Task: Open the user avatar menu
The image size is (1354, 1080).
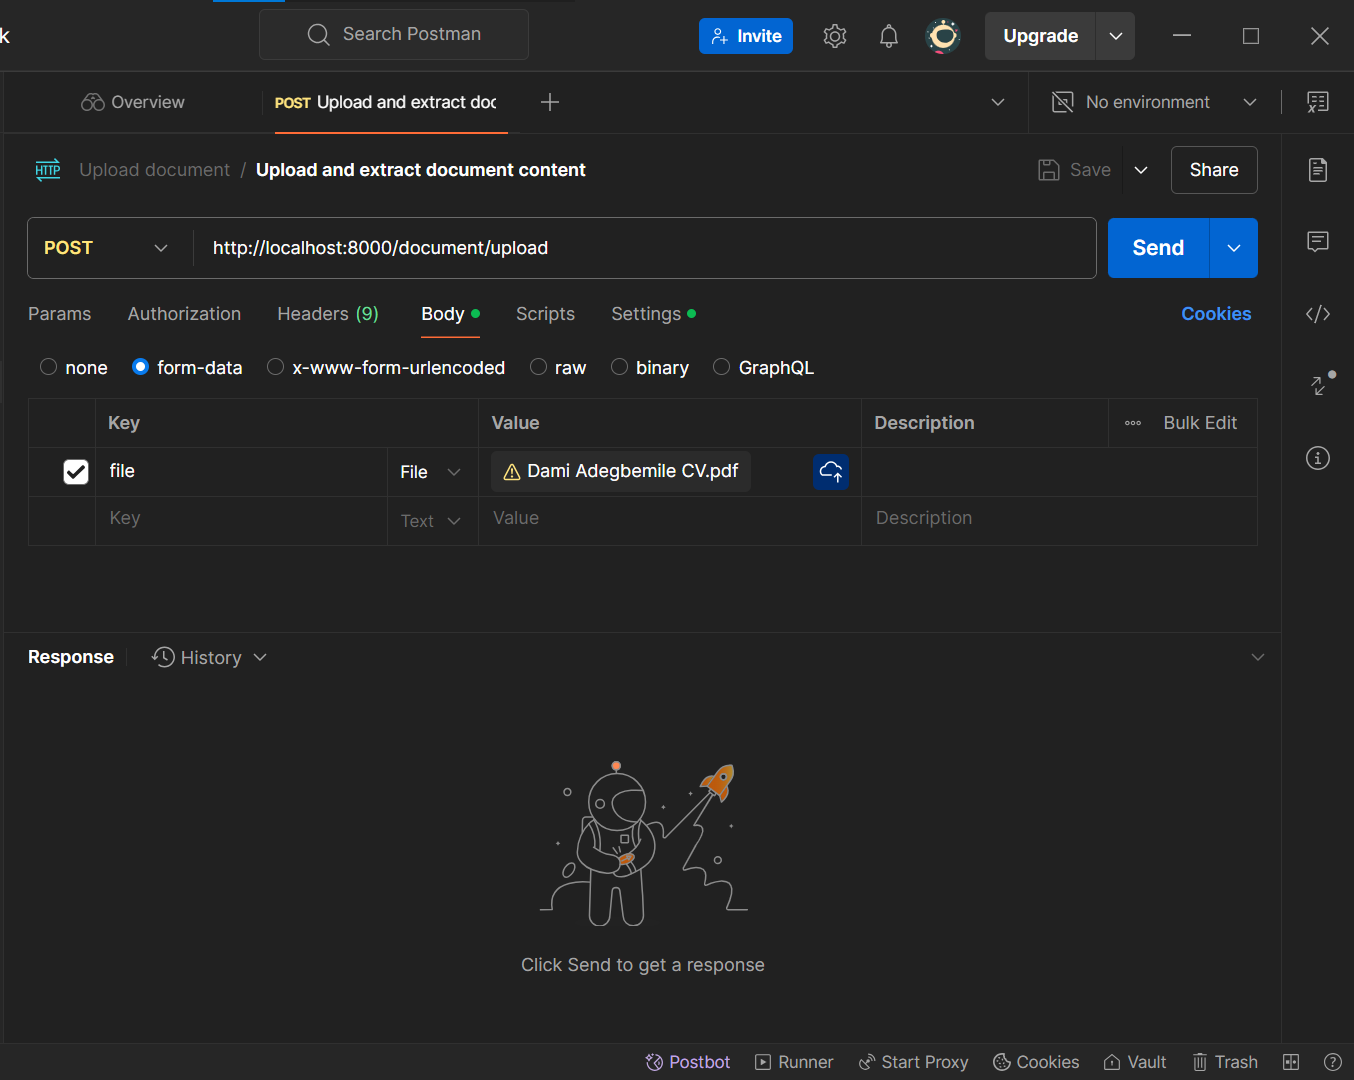Action: point(943,36)
